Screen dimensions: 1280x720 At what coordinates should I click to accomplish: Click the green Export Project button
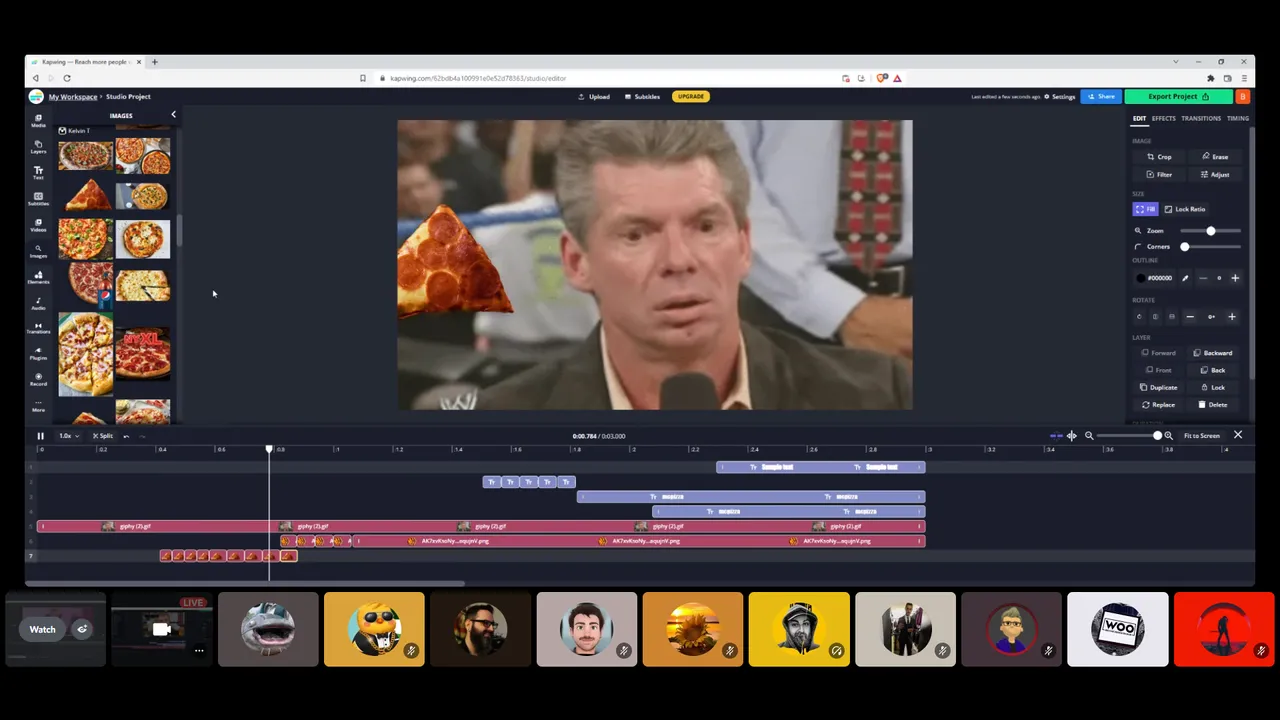point(1178,97)
